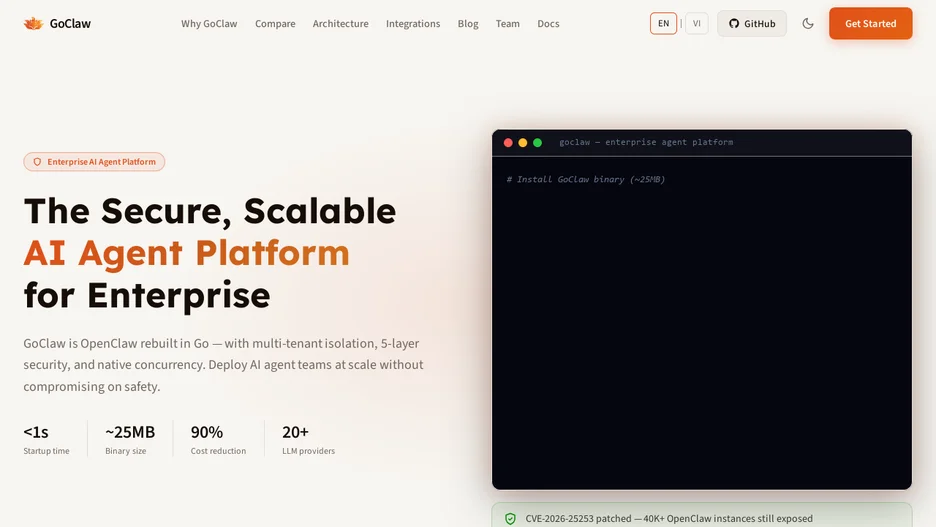Click the 'AI Agent Platform' orange heading

[186, 252]
